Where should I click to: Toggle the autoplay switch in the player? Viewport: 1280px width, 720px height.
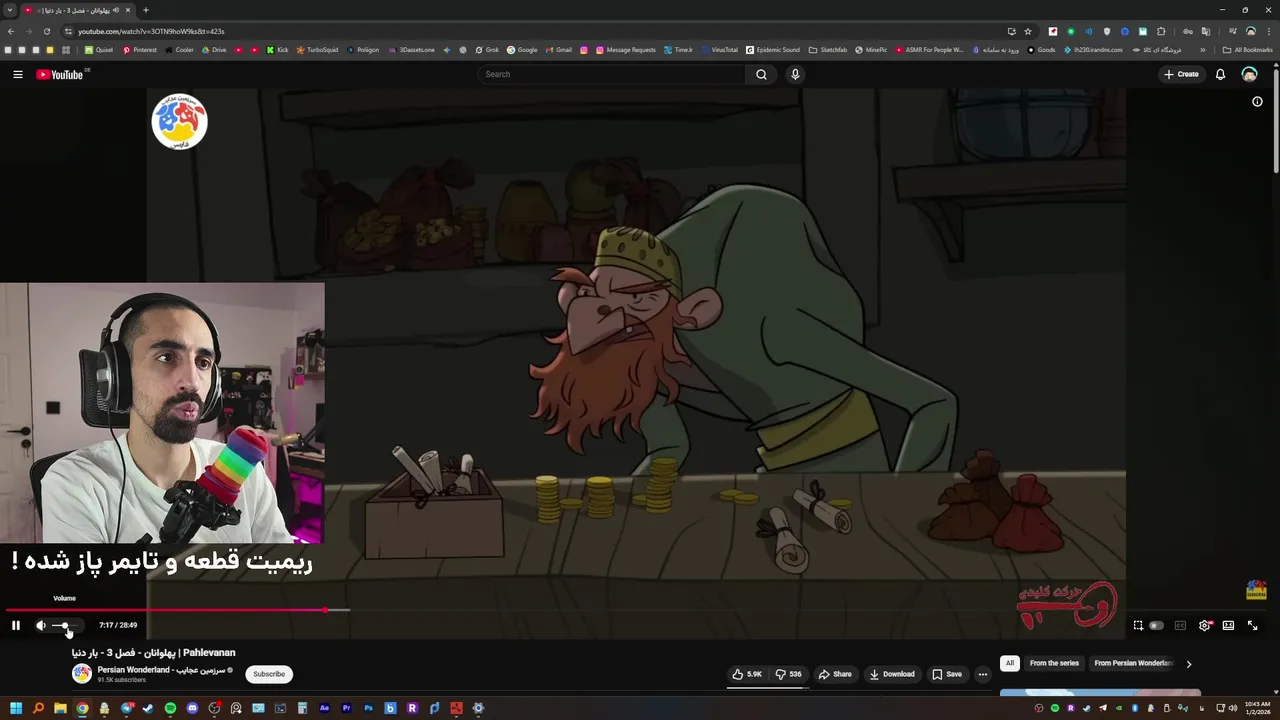coord(1156,625)
